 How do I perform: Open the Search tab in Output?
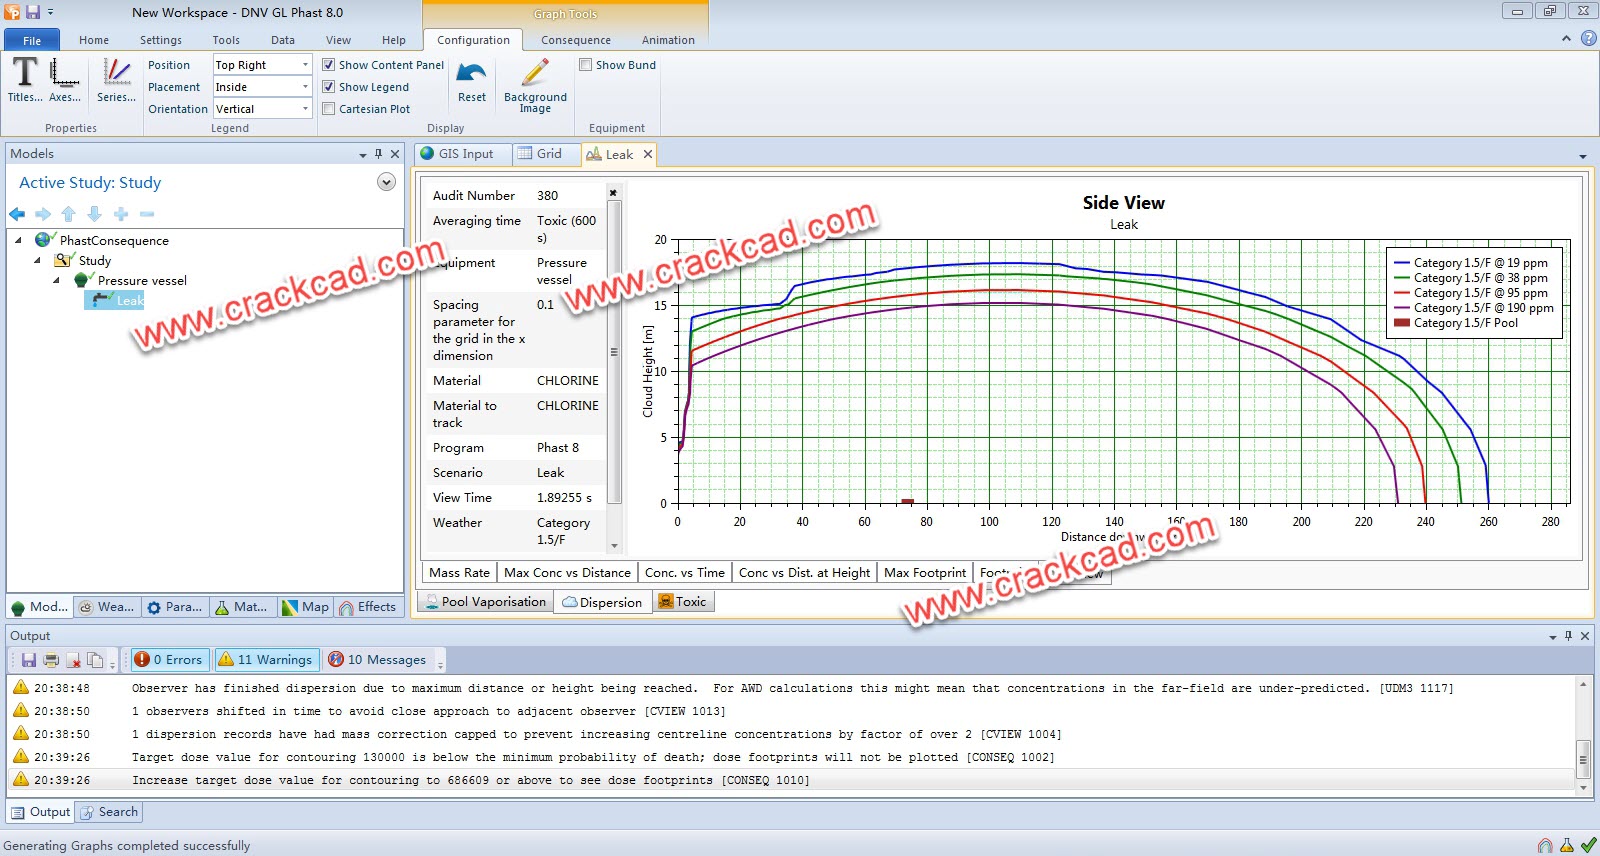point(109,812)
